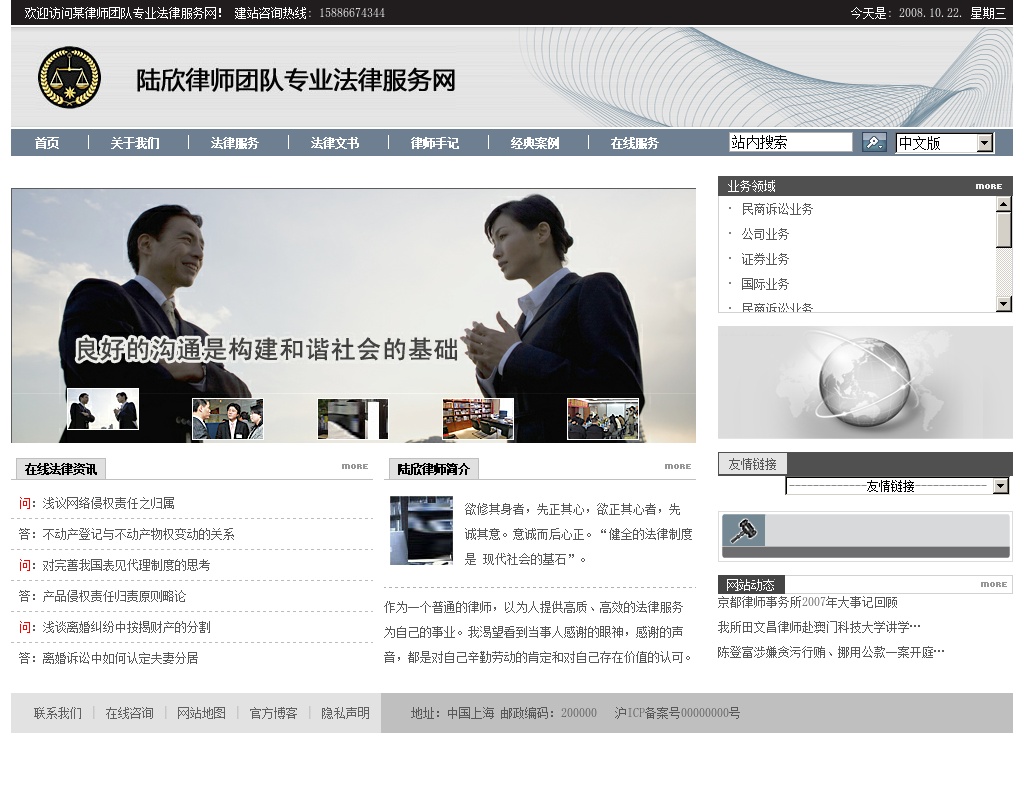
Task: Click the search key icon button
Action: click(x=874, y=143)
